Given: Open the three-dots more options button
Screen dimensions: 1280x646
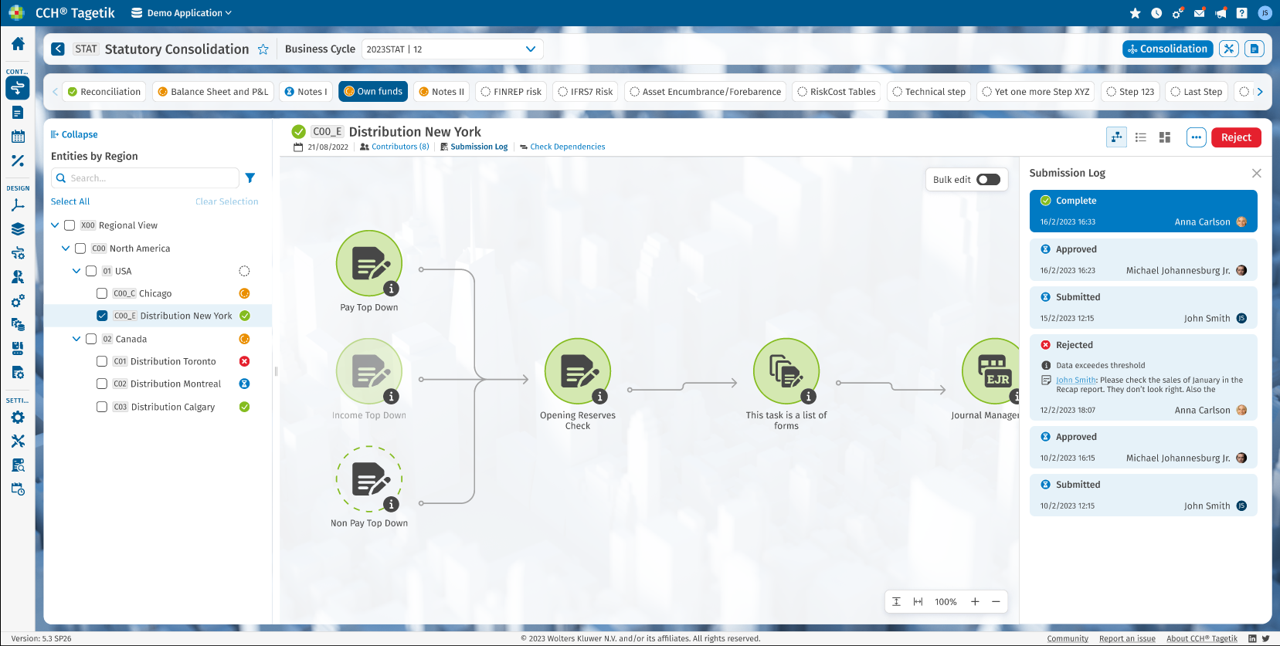Looking at the screenshot, I should point(1196,137).
